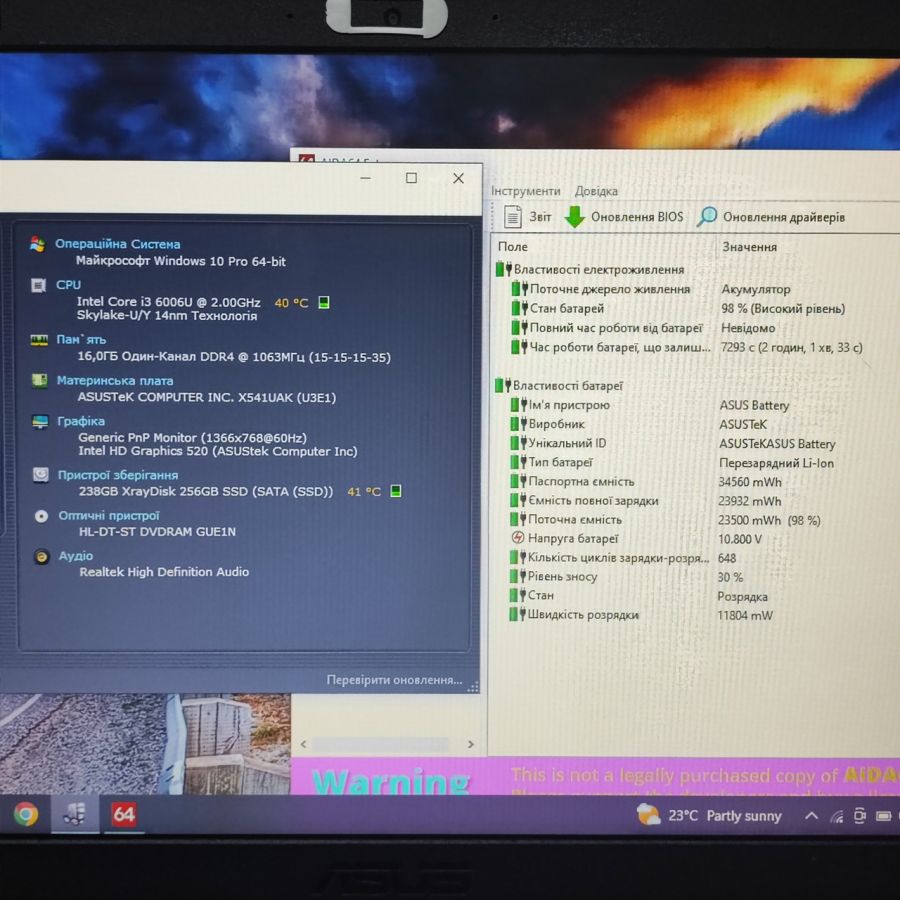Click the battery tray icon
900x900 pixels.
pos(883,816)
